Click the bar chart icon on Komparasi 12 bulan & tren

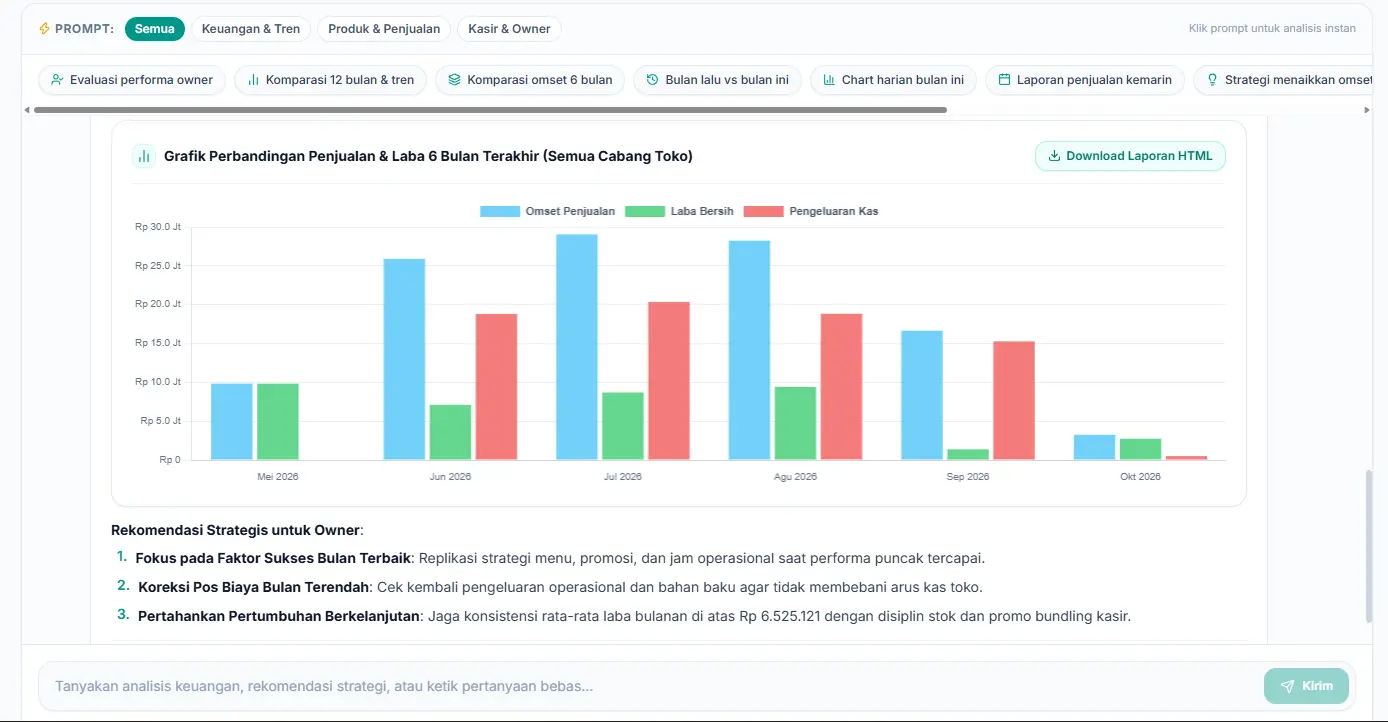point(253,80)
